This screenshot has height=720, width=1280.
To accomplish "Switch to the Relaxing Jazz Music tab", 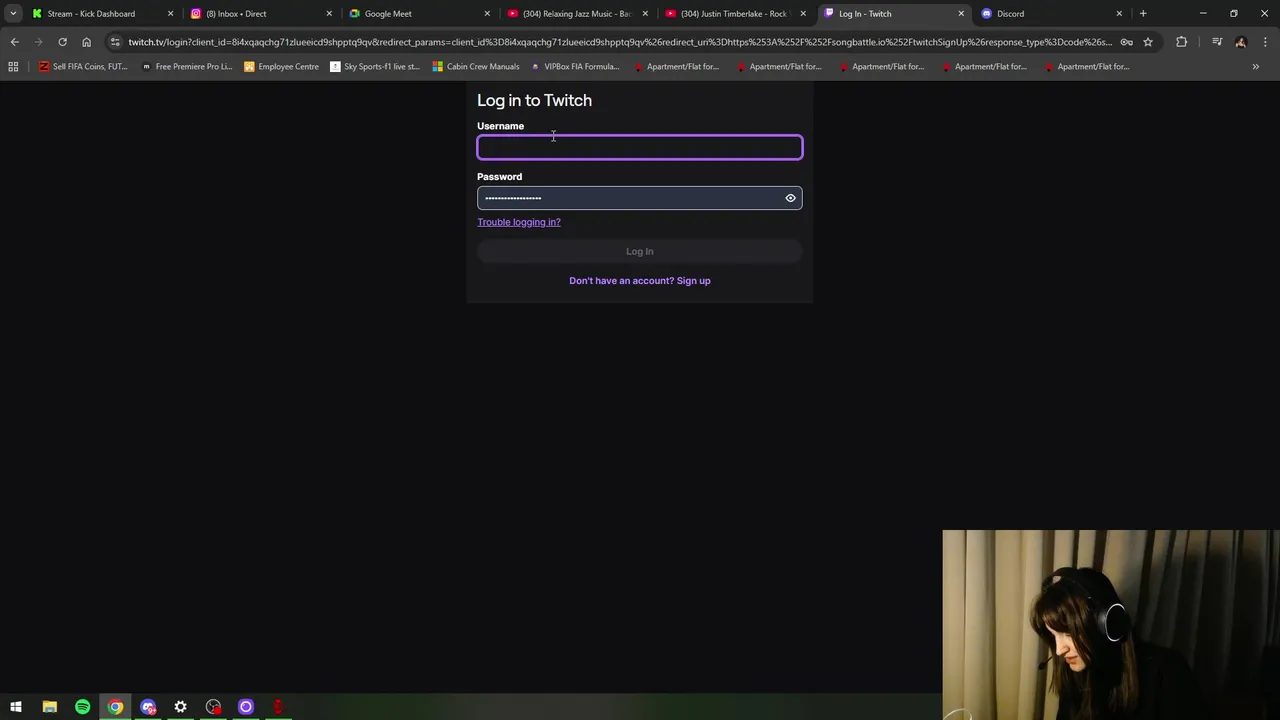I will [x=576, y=14].
